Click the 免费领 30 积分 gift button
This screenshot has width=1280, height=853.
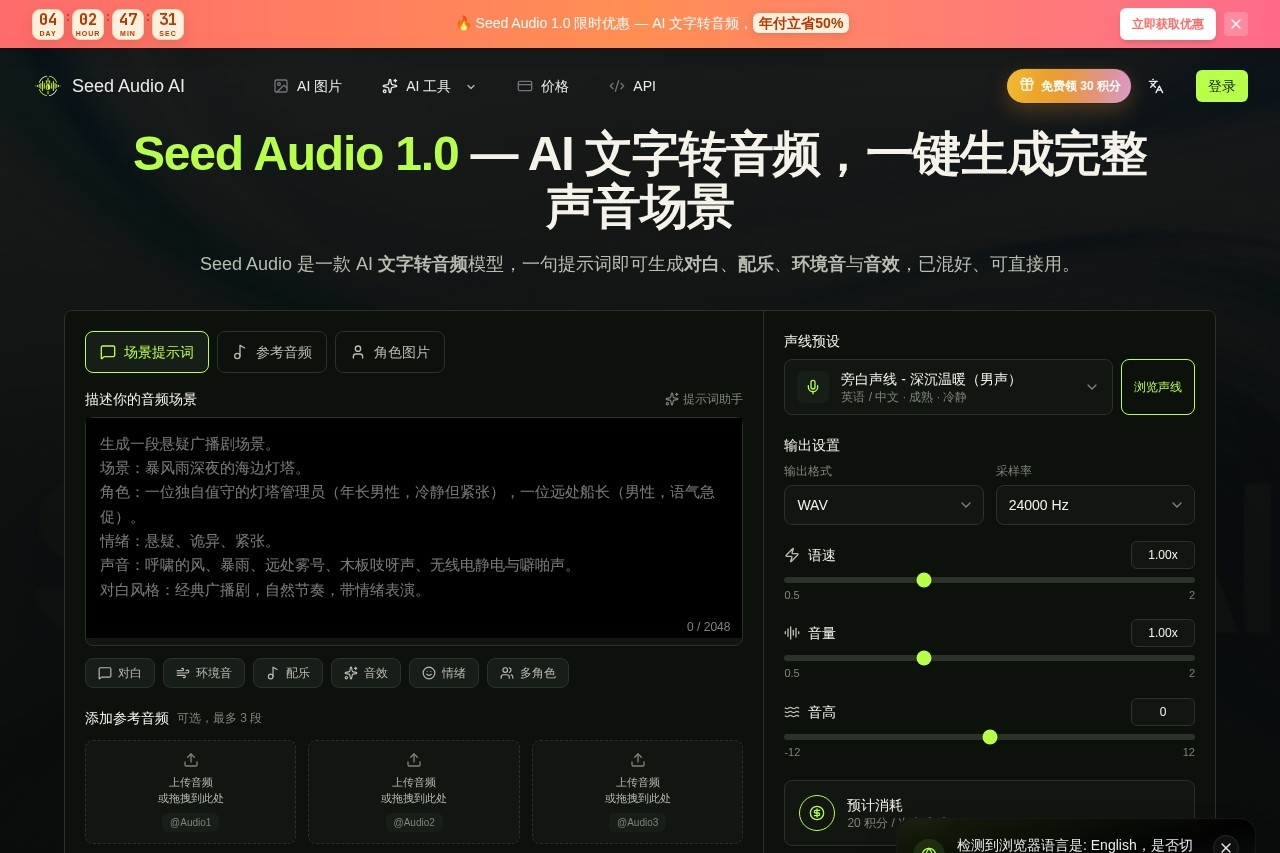coord(1069,86)
